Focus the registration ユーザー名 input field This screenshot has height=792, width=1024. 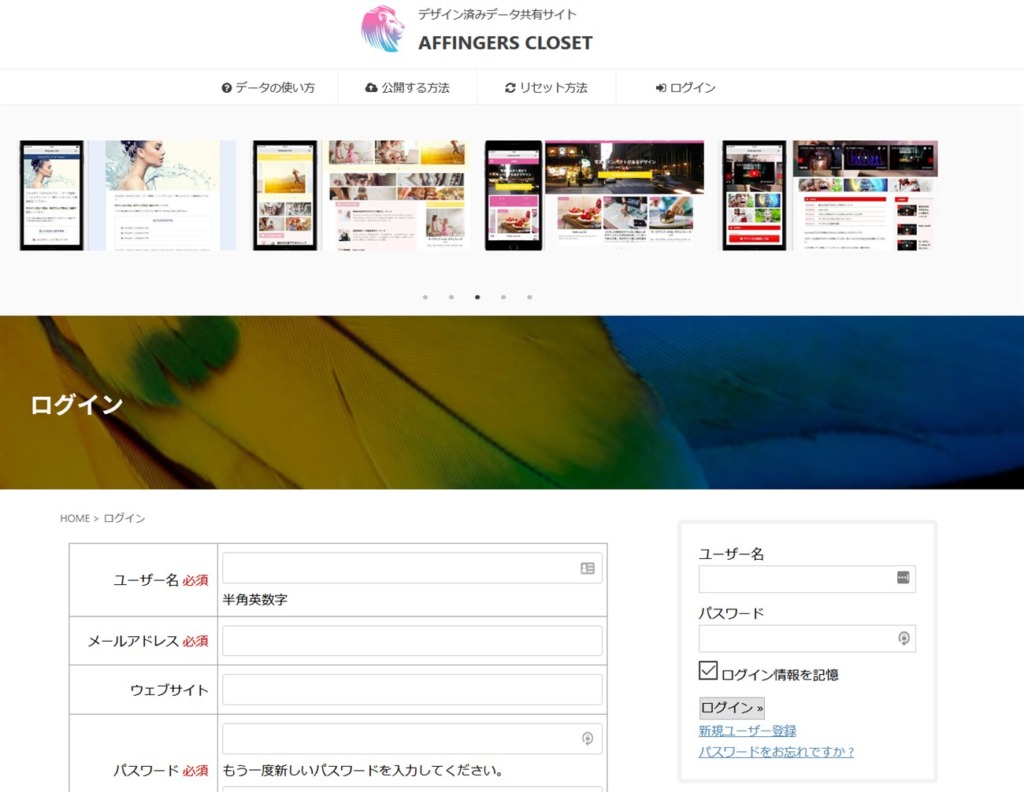(412, 568)
